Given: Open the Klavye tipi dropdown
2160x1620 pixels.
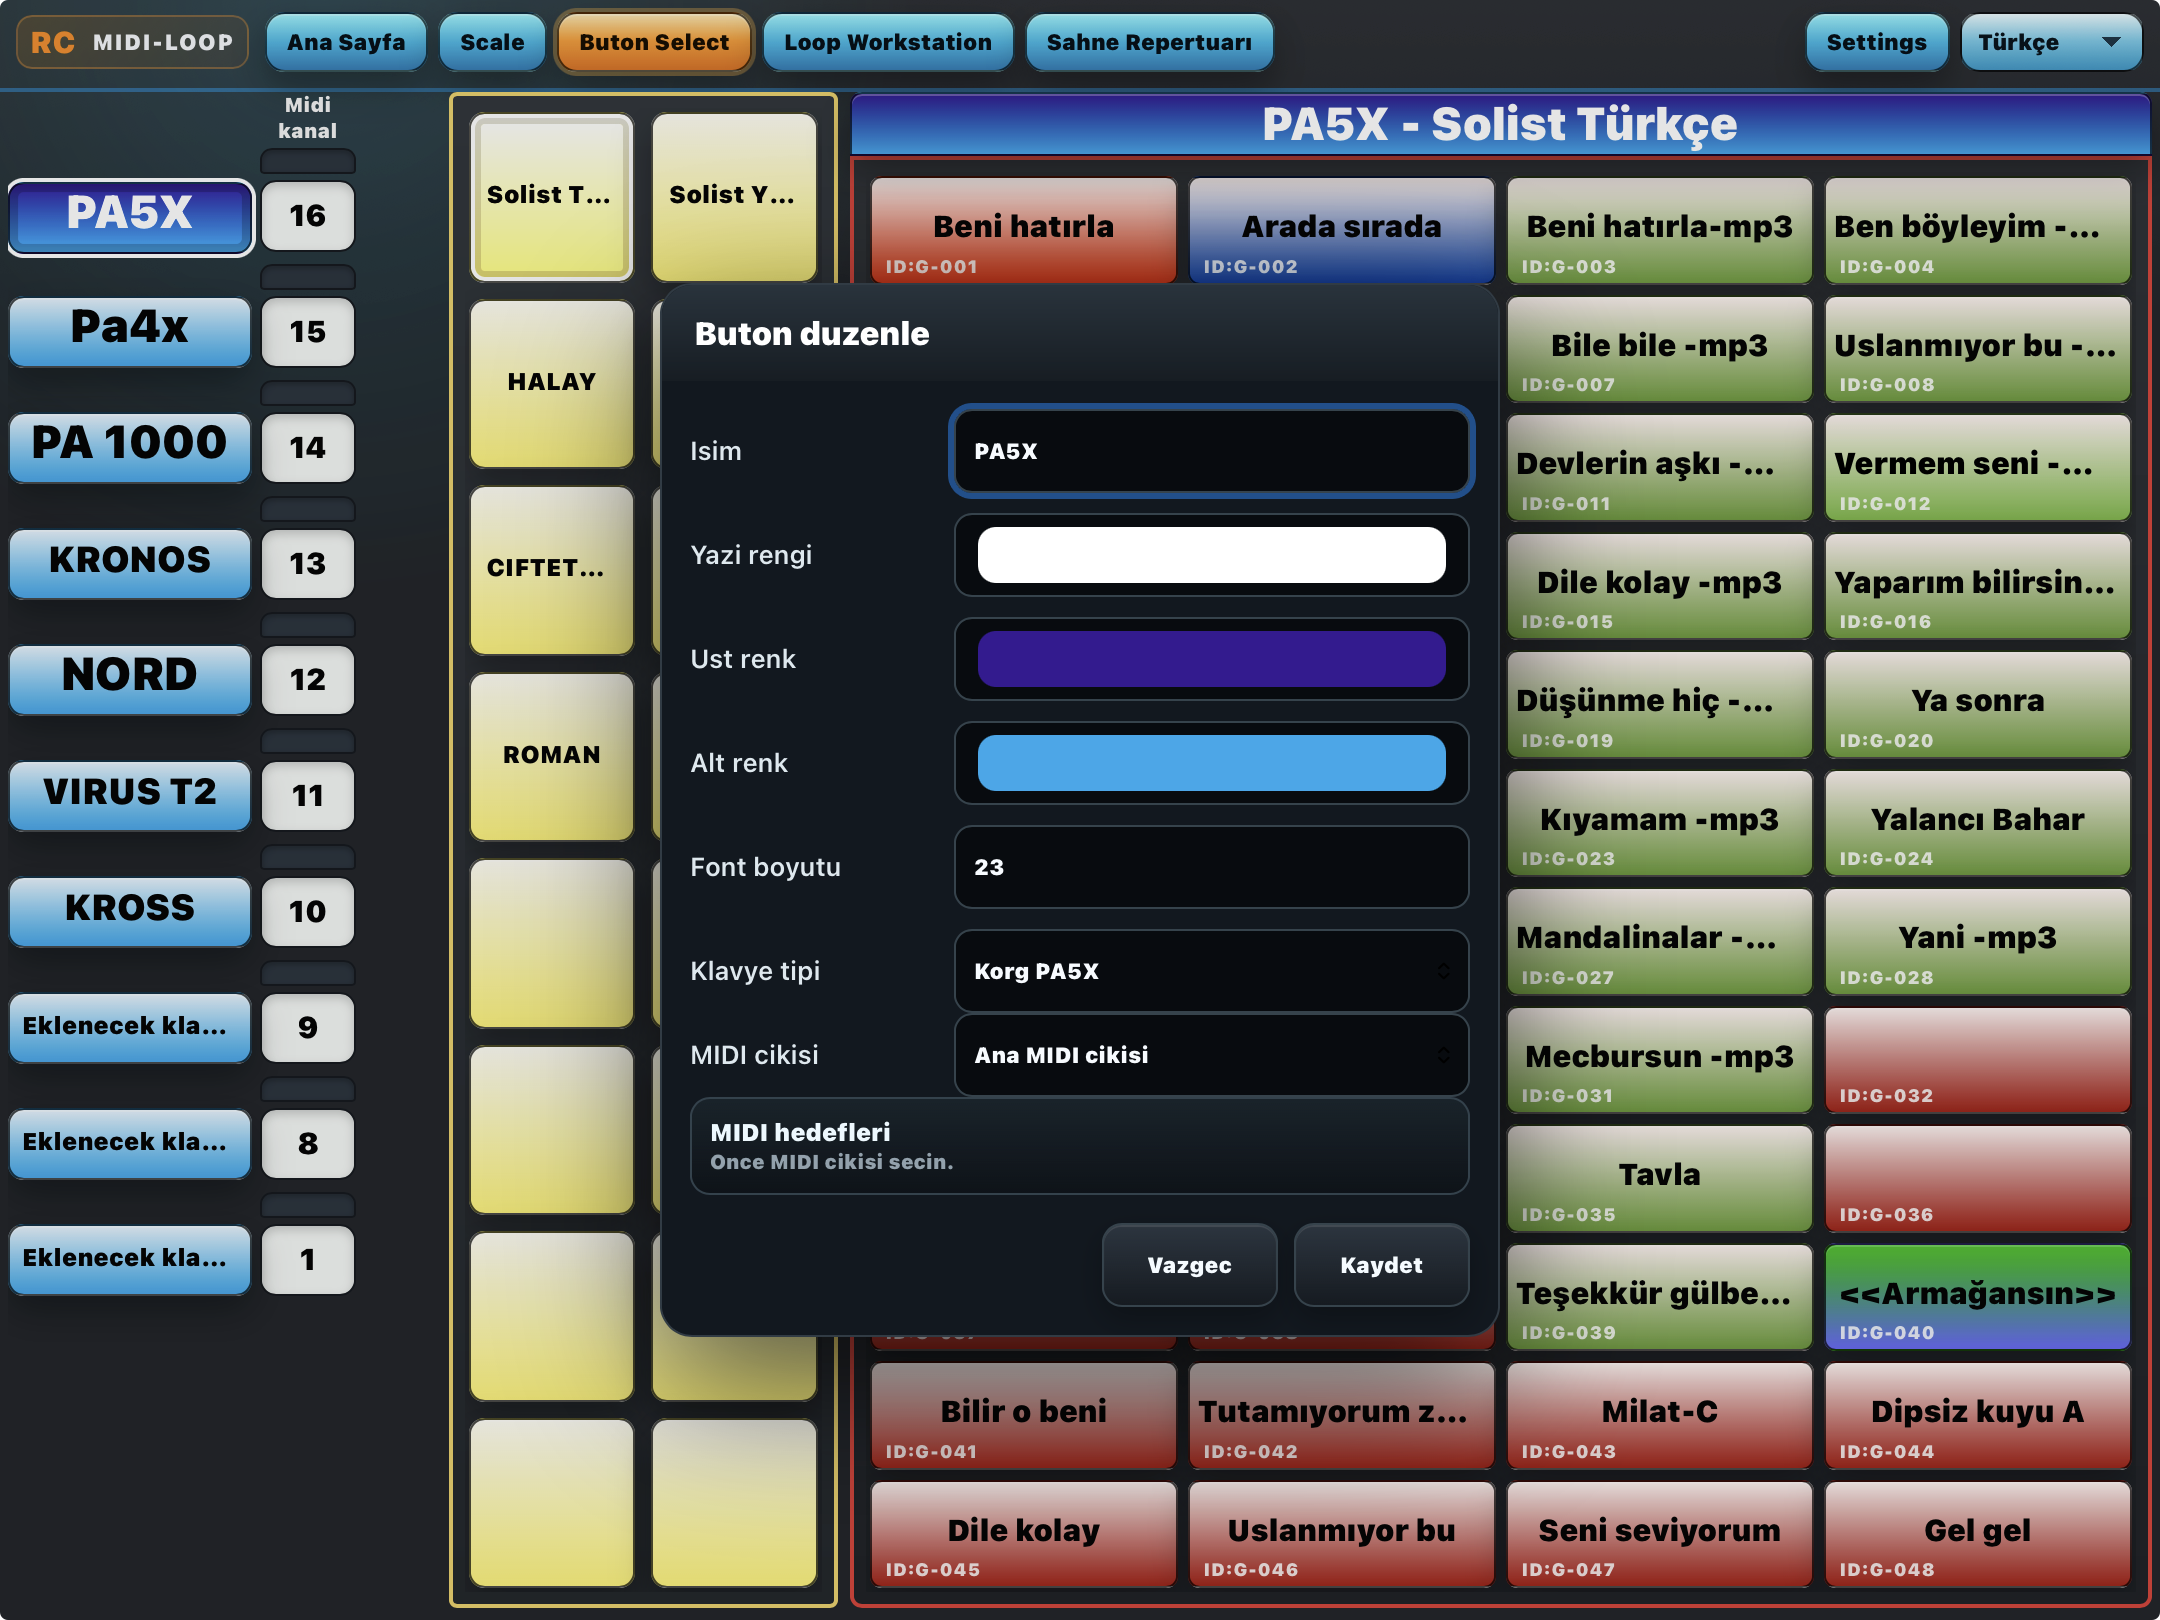Looking at the screenshot, I should (1211, 971).
